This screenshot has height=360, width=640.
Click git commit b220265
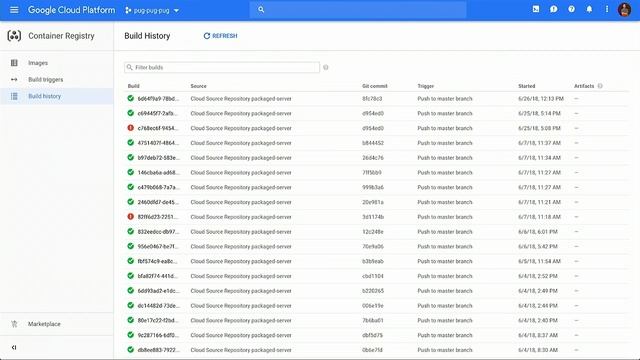(x=373, y=291)
